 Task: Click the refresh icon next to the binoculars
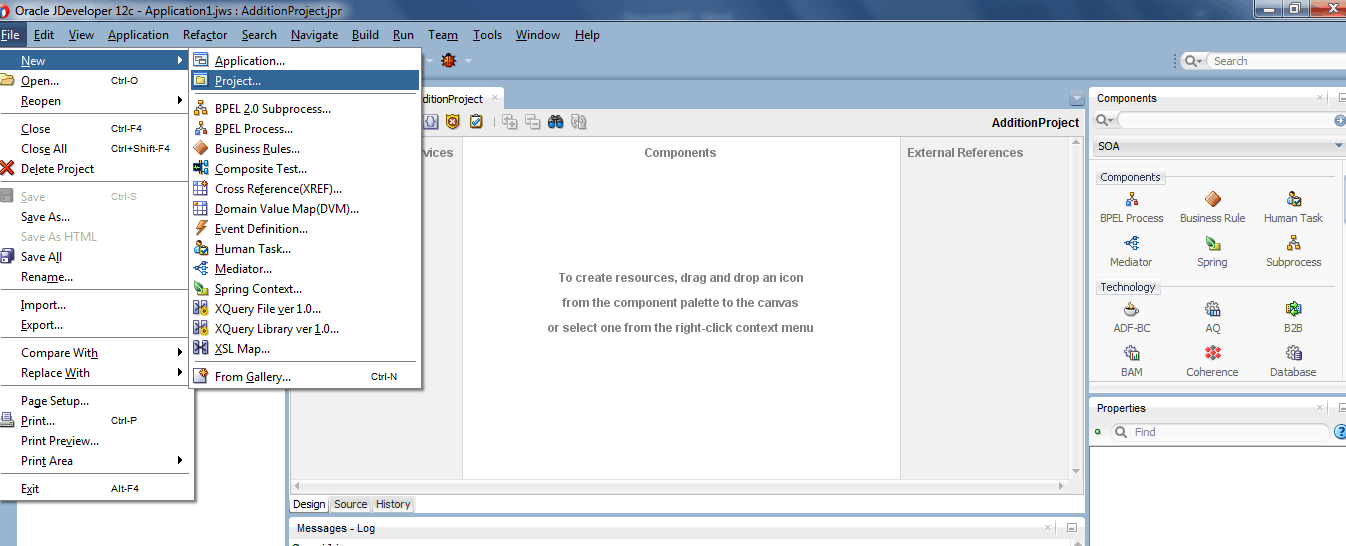[x=578, y=121]
